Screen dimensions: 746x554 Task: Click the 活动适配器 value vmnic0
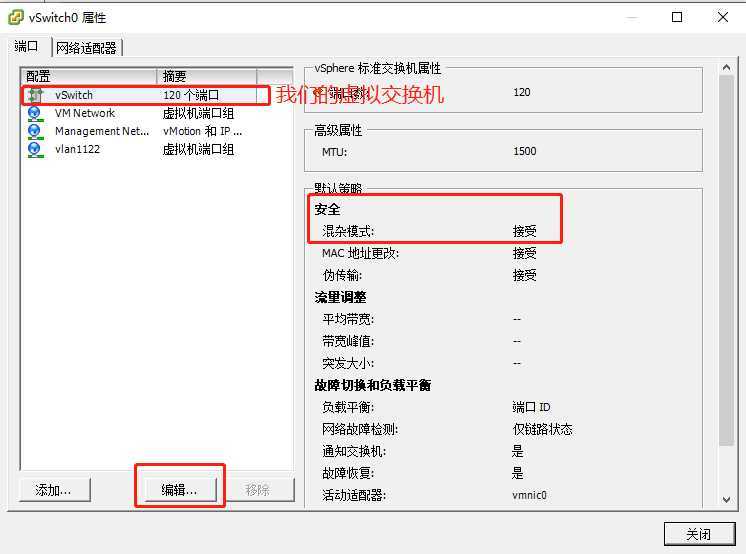click(529, 495)
